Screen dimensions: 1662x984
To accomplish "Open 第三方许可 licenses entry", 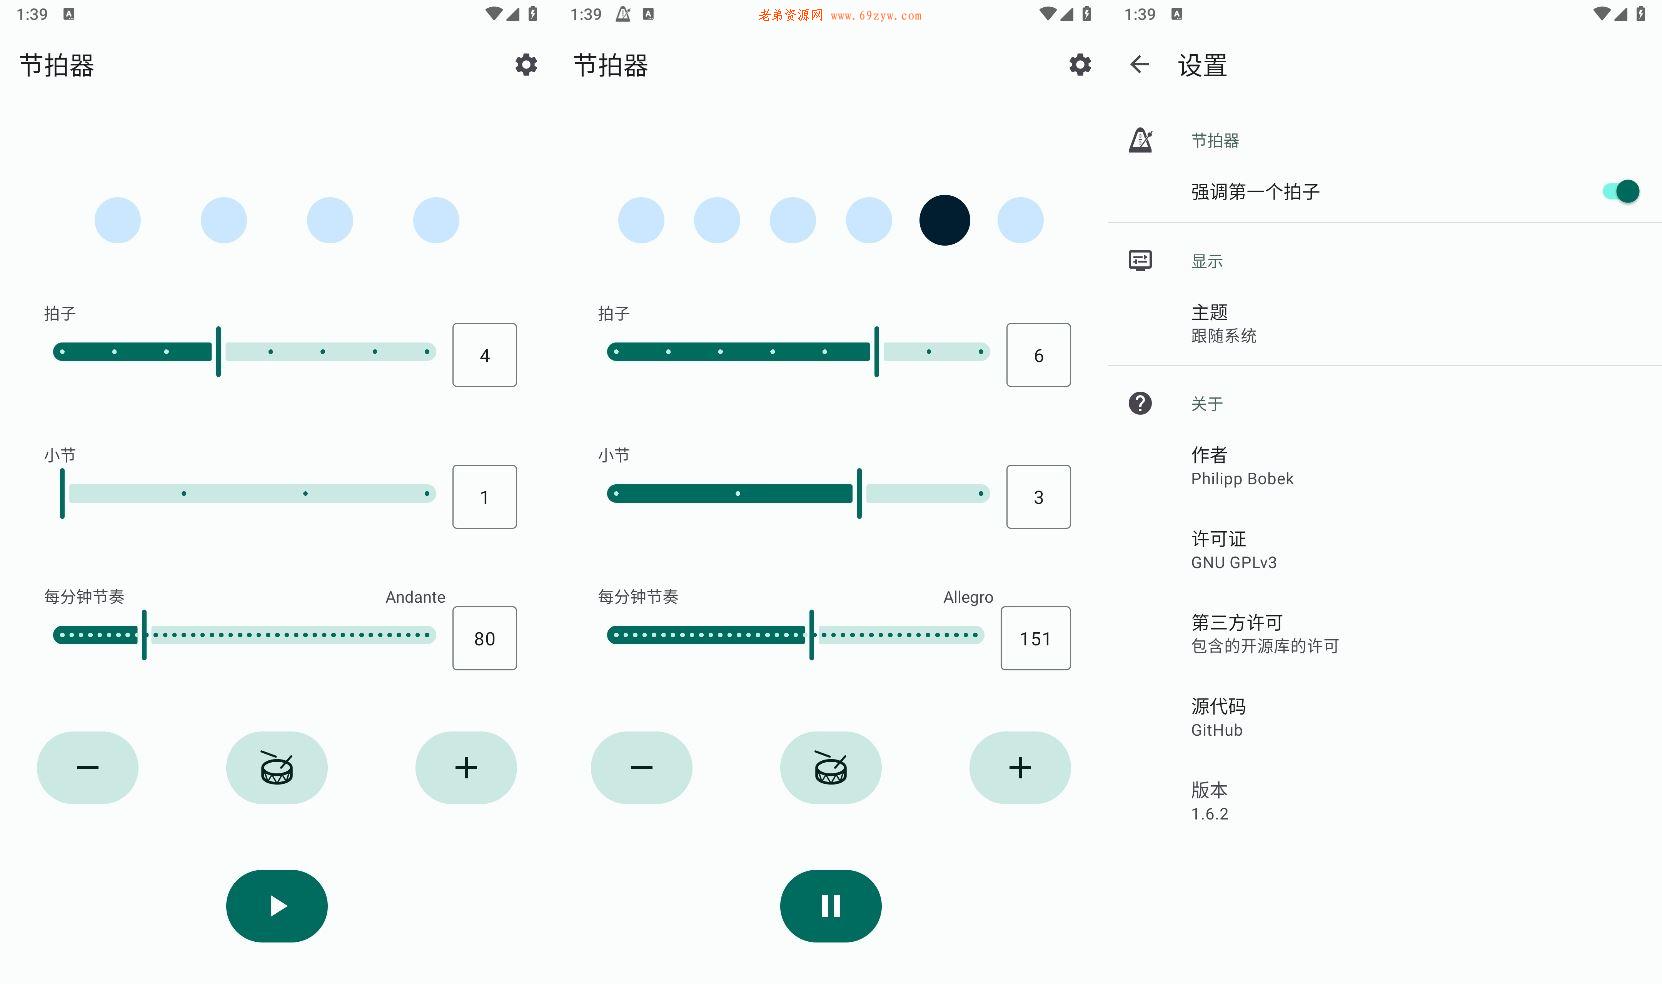I will coord(1385,633).
